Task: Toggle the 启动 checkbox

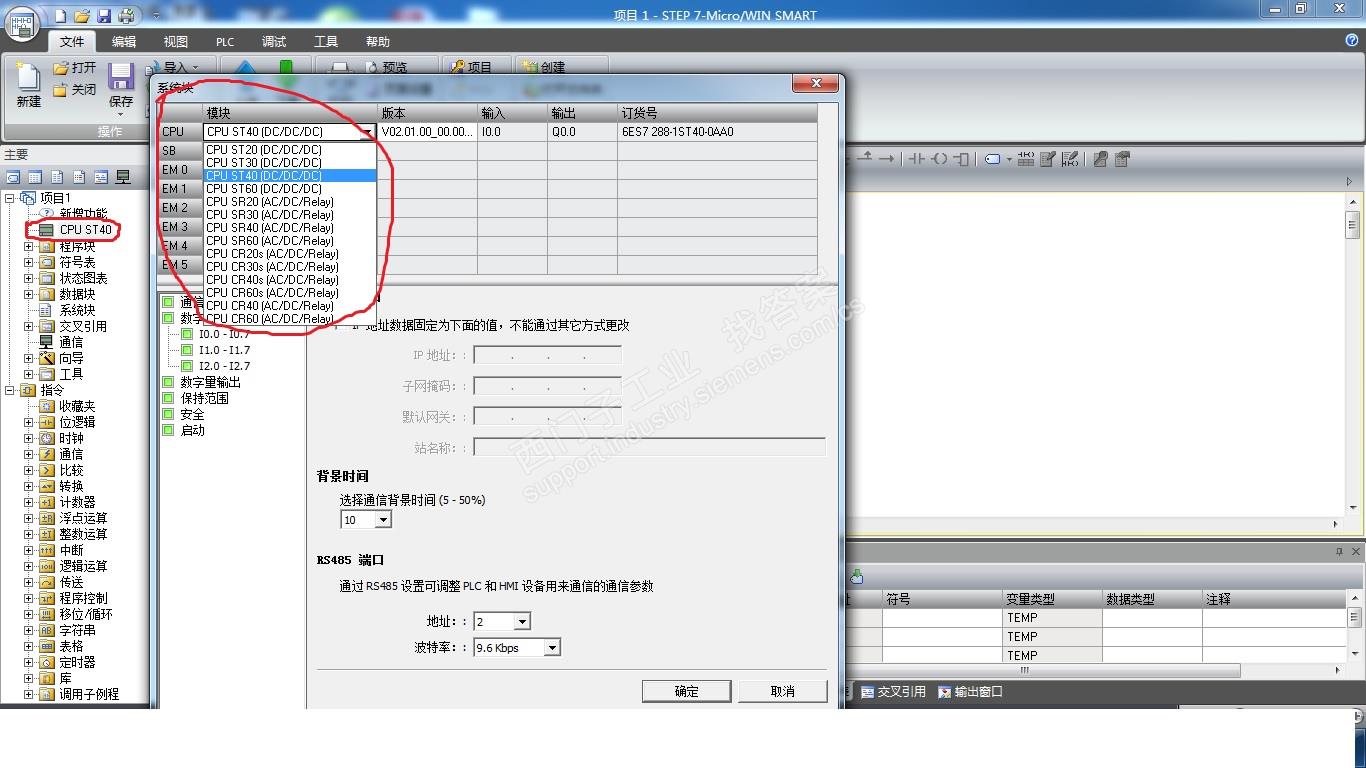Action: [169, 430]
